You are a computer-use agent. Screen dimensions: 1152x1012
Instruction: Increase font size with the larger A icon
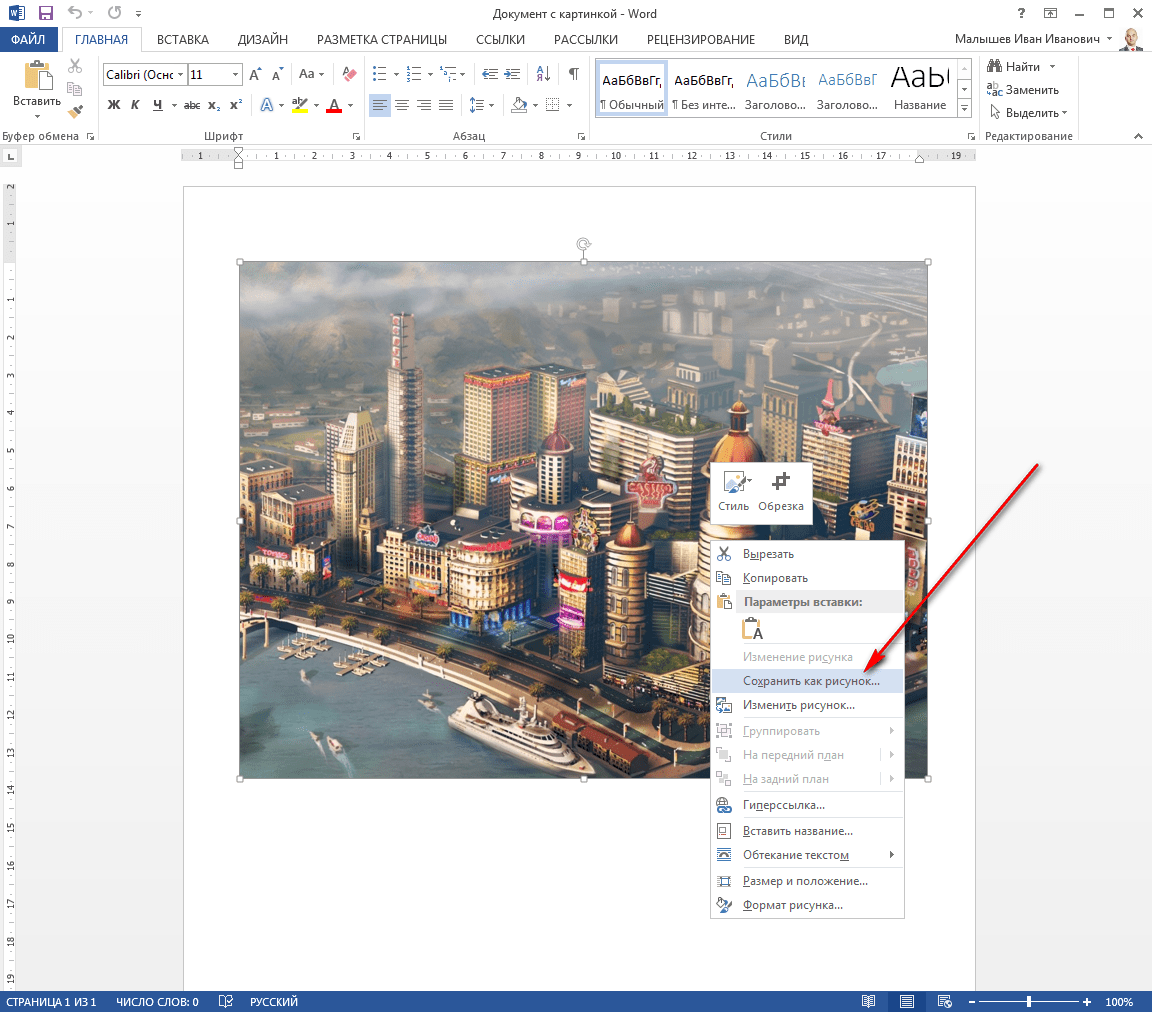(x=255, y=74)
